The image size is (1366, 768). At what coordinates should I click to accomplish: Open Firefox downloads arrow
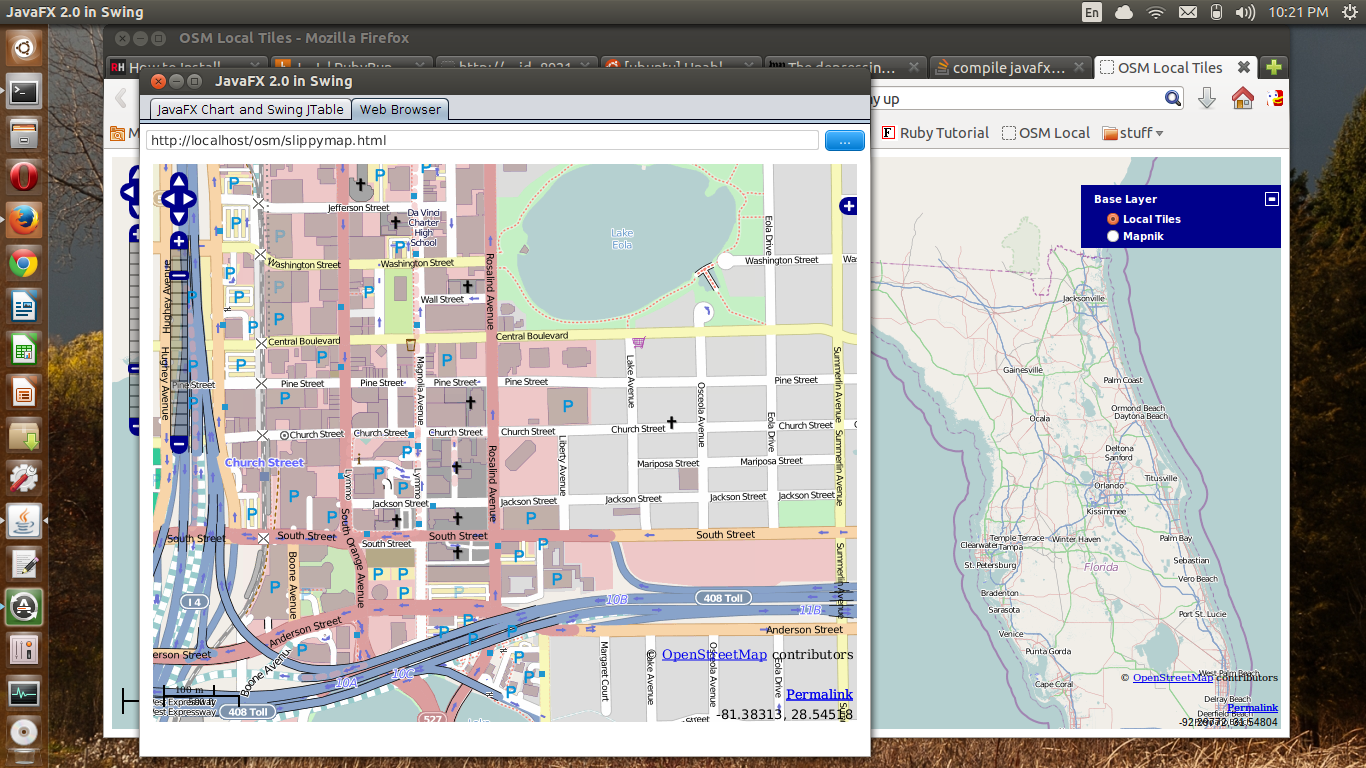(x=1207, y=98)
